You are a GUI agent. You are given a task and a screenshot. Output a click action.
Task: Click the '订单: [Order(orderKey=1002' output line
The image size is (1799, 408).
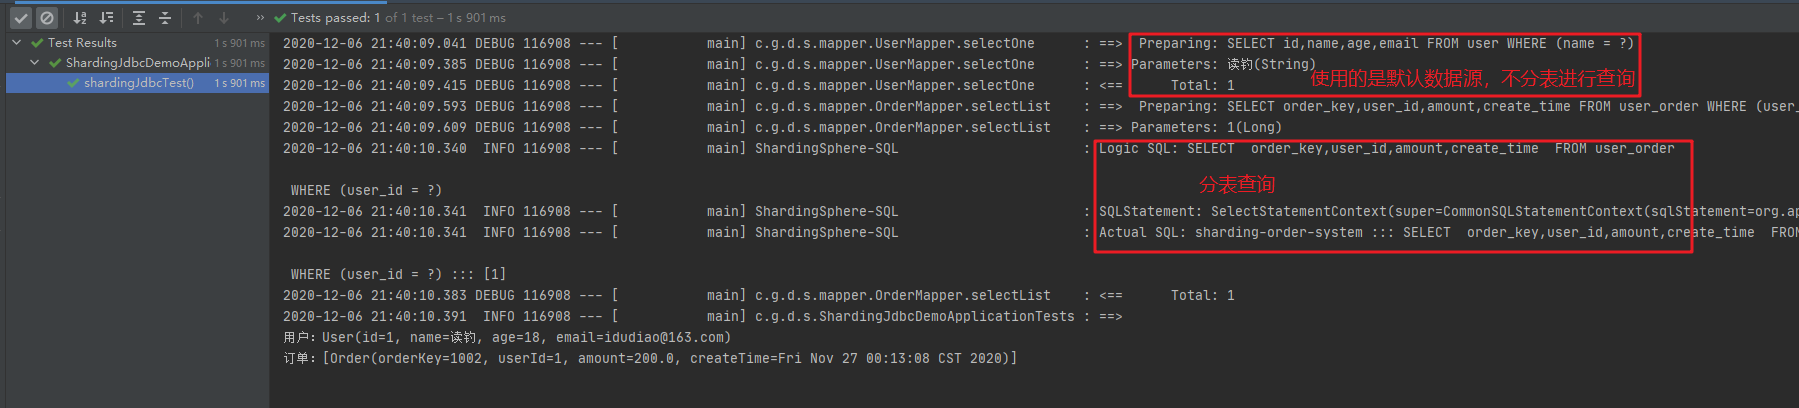pyautogui.click(x=650, y=358)
